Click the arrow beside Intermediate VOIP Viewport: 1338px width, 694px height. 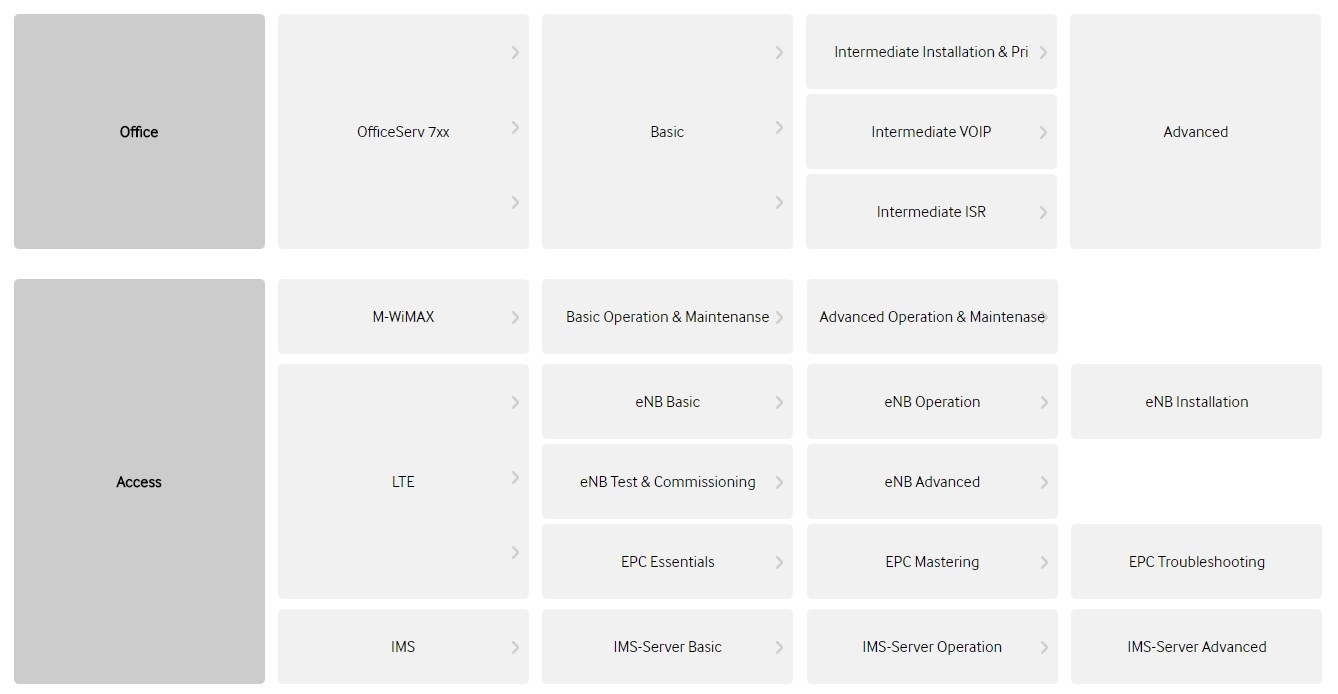tap(1043, 132)
